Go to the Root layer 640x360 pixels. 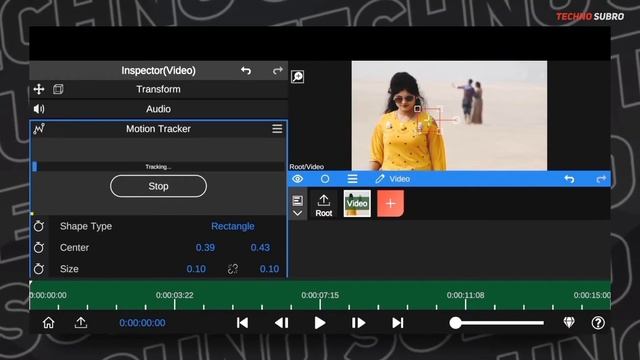point(324,204)
